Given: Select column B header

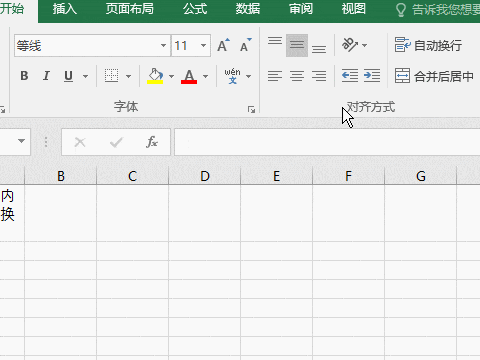Looking at the screenshot, I should click(x=60, y=176).
